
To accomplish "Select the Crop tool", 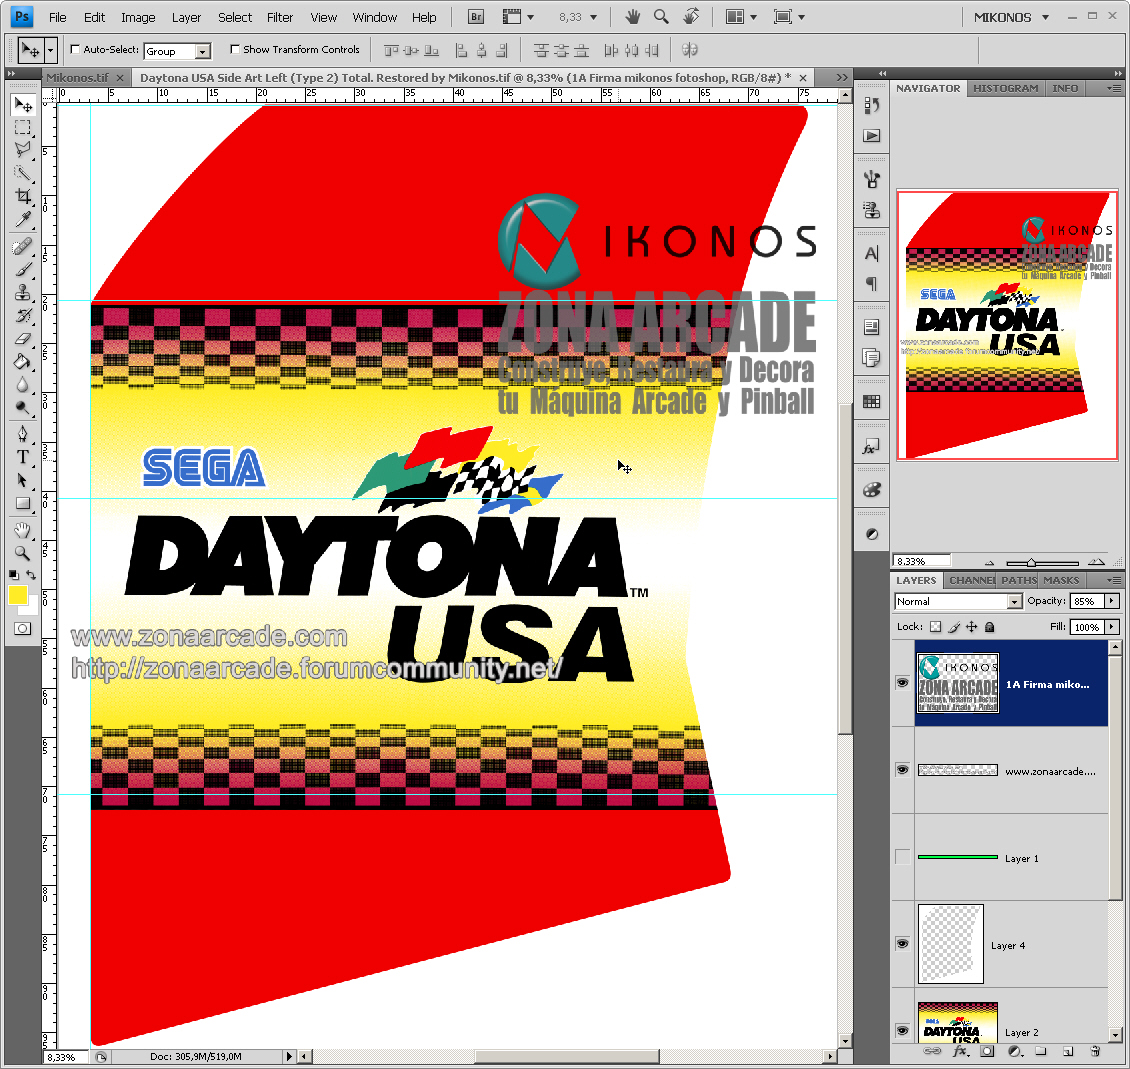I will (x=23, y=196).
